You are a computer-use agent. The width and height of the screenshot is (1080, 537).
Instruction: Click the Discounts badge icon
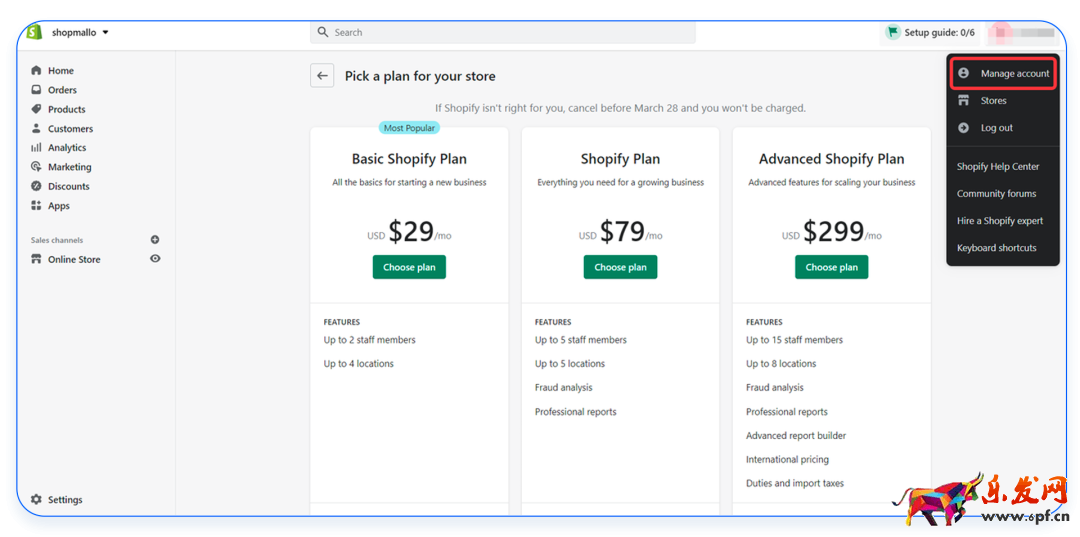[x=37, y=186]
